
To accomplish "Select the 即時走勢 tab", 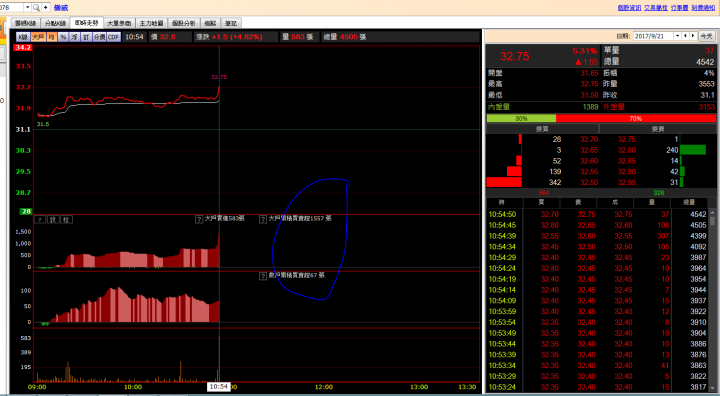I will tap(87, 23).
